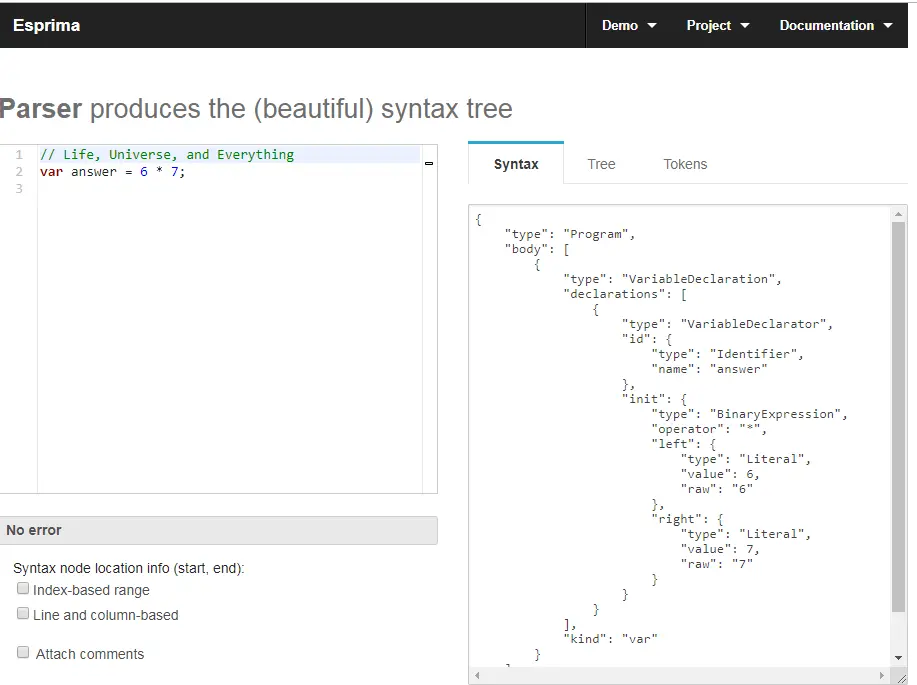This screenshot has width=917, height=685.
Task: Click line 2 in the code editor
Action: [x=113, y=172]
